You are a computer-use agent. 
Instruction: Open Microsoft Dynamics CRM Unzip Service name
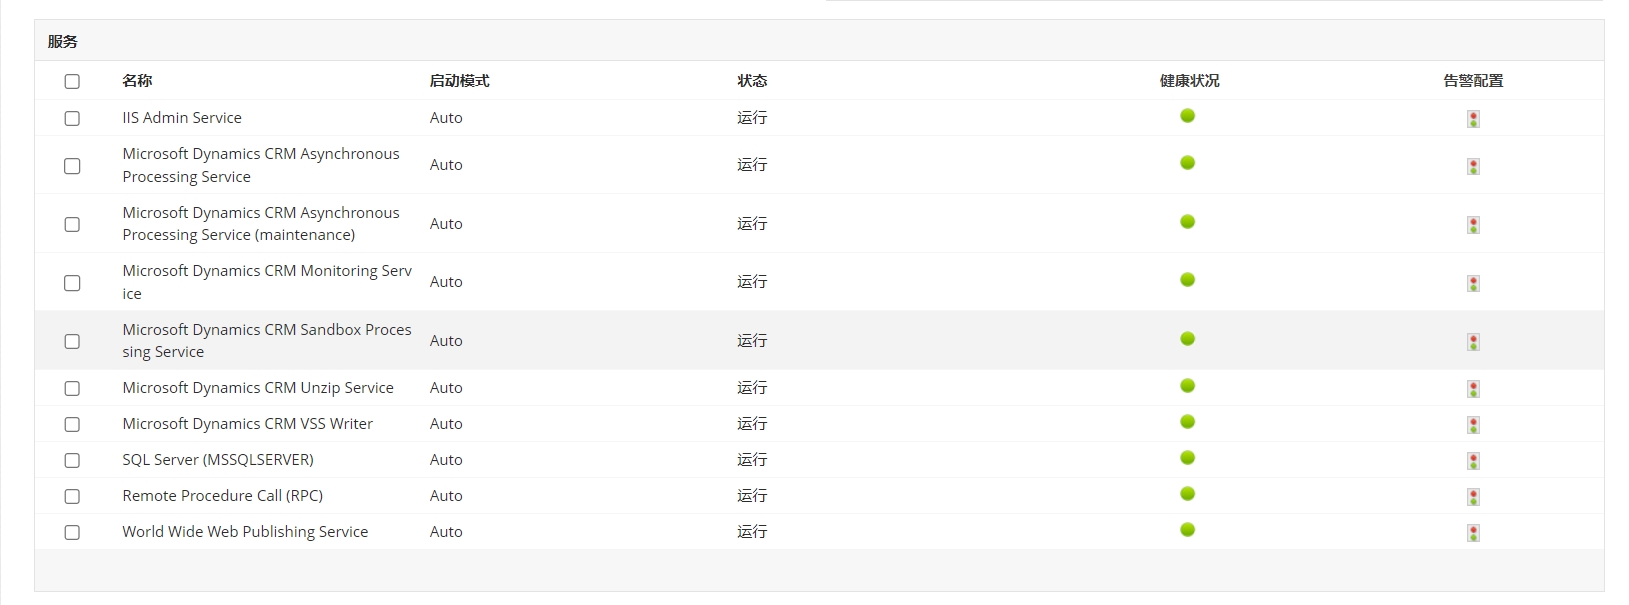pos(258,388)
